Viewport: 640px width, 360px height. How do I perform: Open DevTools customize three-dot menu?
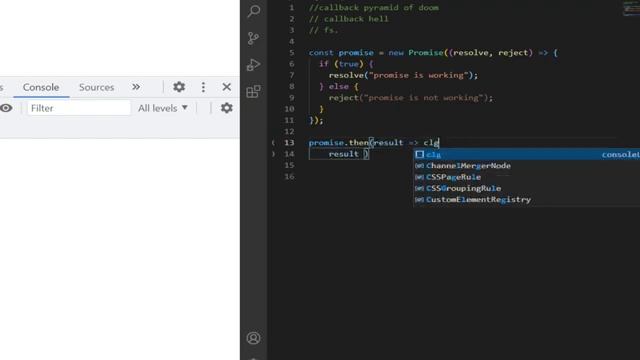[x=203, y=87]
